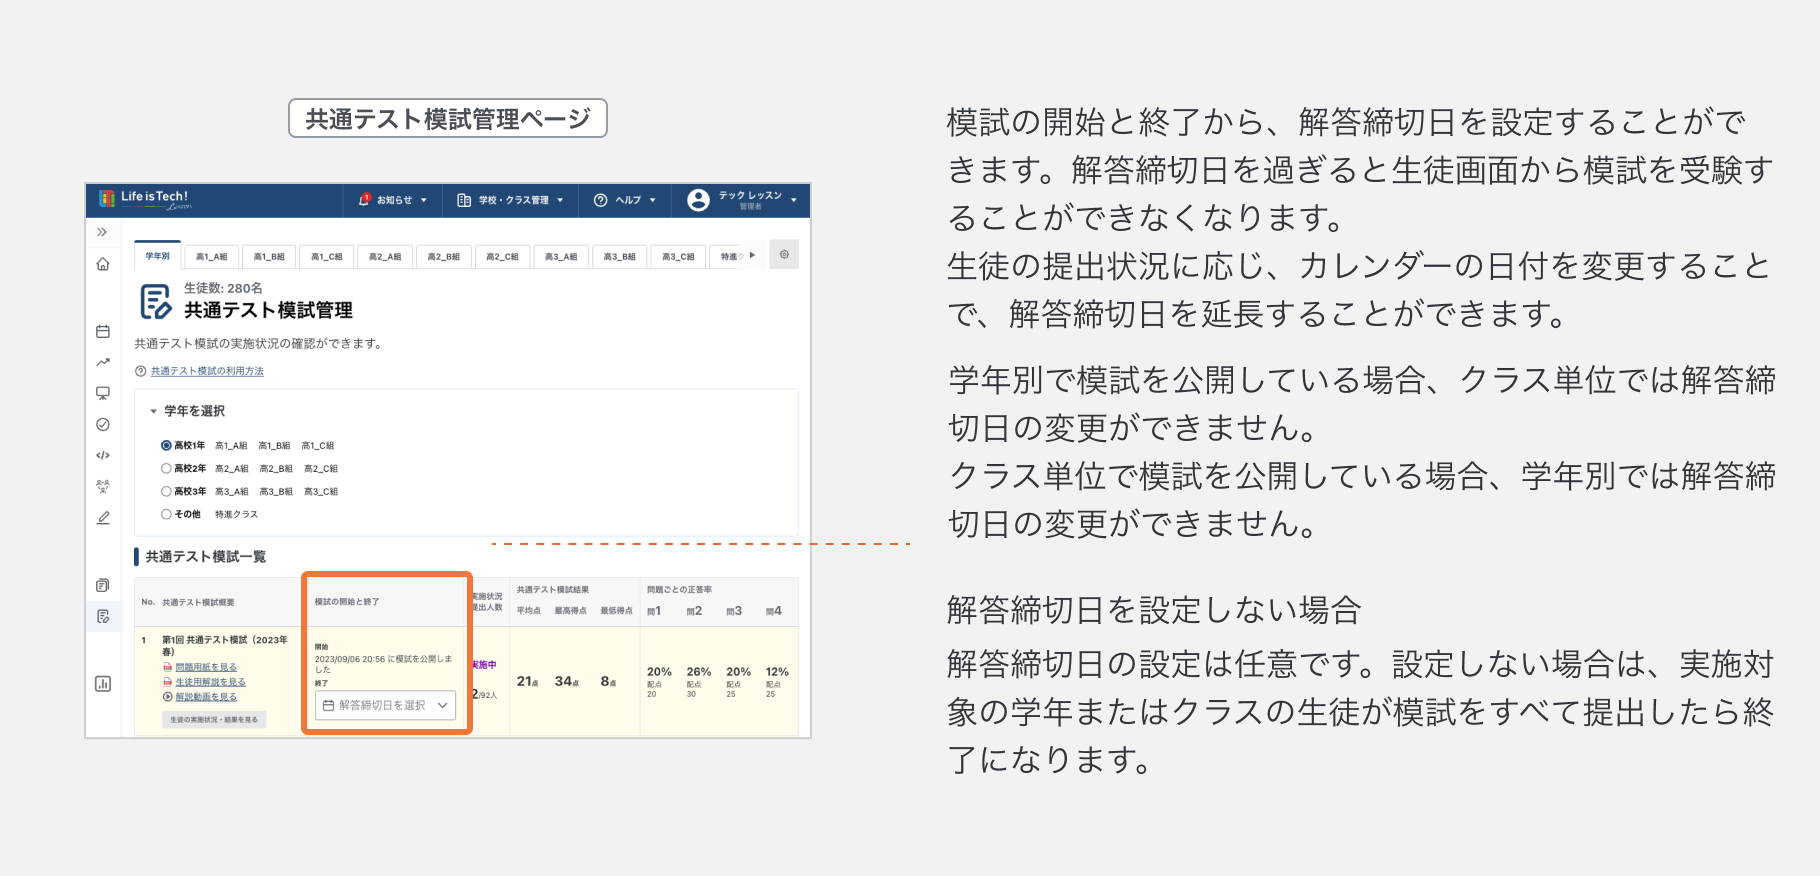Switch to the 学年別 tab
Image resolution: width=1820 pixels, height=876 pixels.
[157, 256]
